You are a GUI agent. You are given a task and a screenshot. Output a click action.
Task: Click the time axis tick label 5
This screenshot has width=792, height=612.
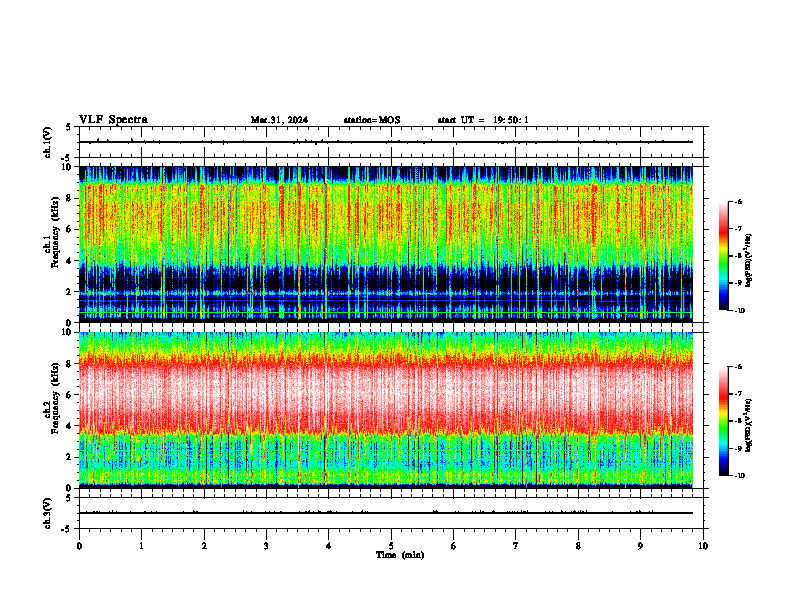tap(391, 546)
